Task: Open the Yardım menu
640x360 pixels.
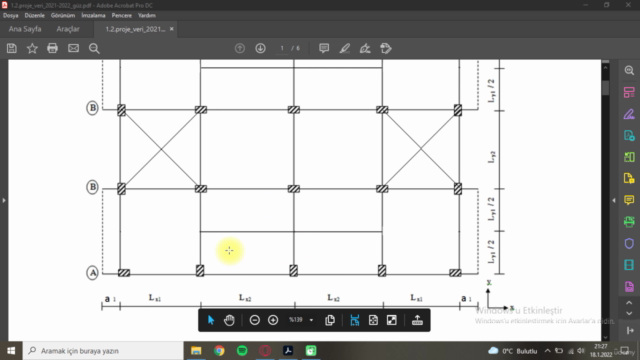Action: (147, 16)
